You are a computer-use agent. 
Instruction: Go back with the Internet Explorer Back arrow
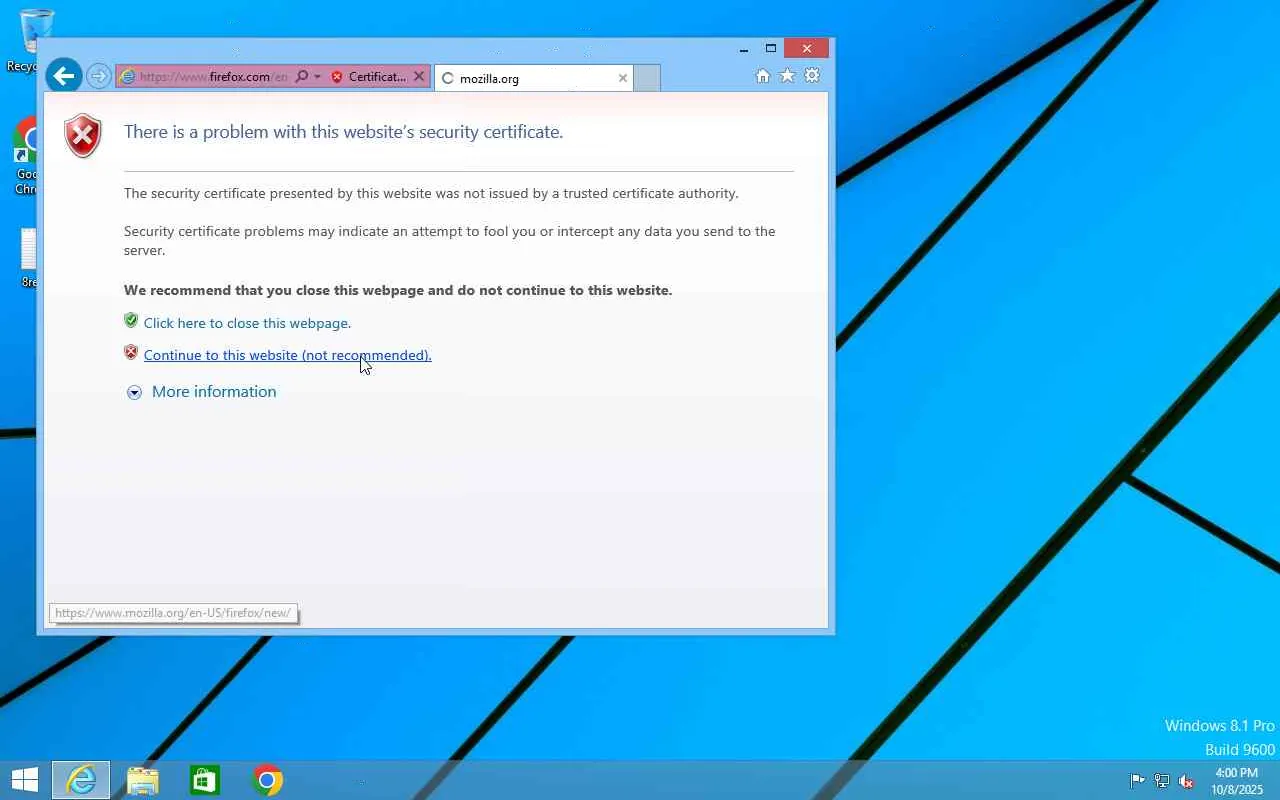coord(63,75)
